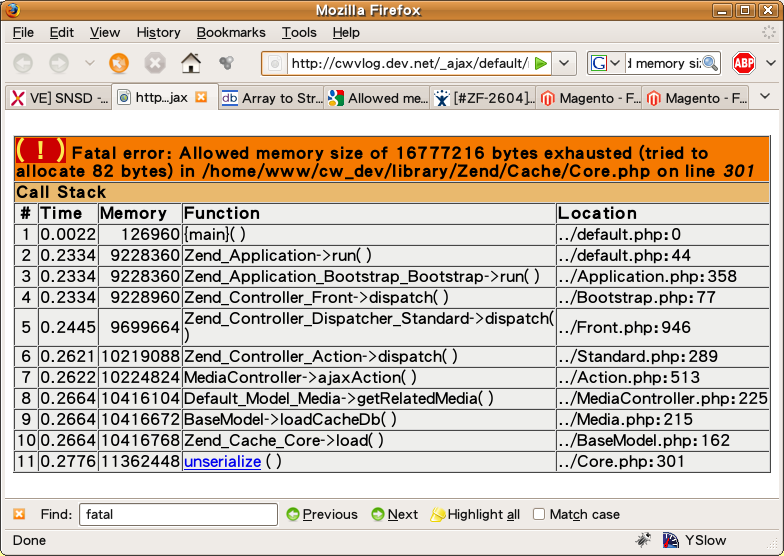The width and height of the screenshot is (784, 556).
Task: Click Previous in the find bar
Action: [321, 514]
